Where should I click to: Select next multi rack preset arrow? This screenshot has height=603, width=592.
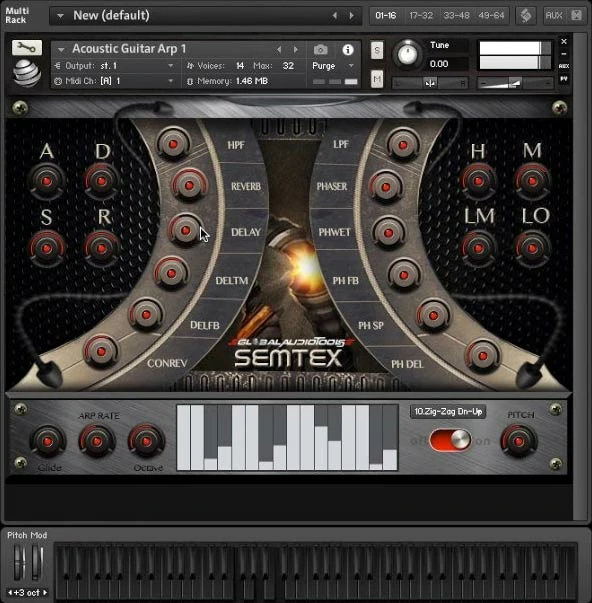coord(351,15)
